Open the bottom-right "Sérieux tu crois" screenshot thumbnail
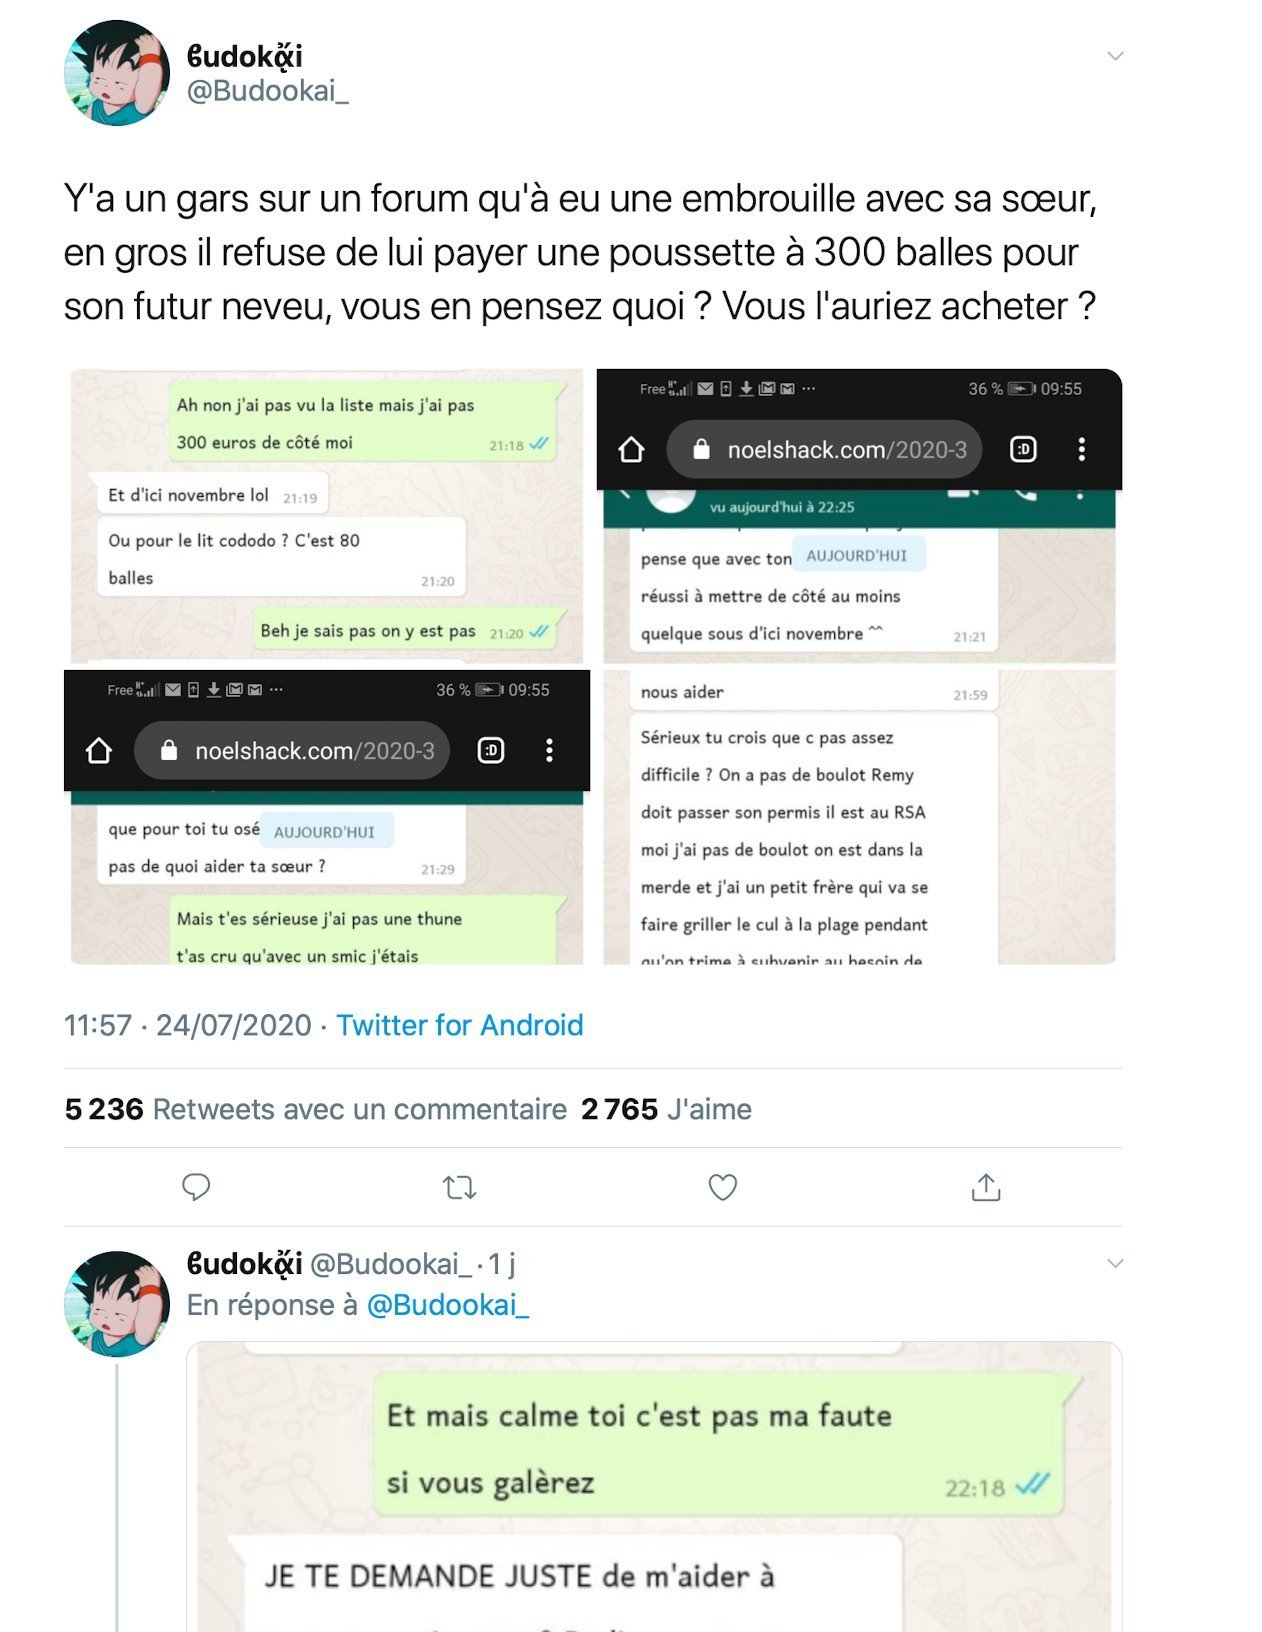The image size is (1262, 1632). tap(860, 817)
